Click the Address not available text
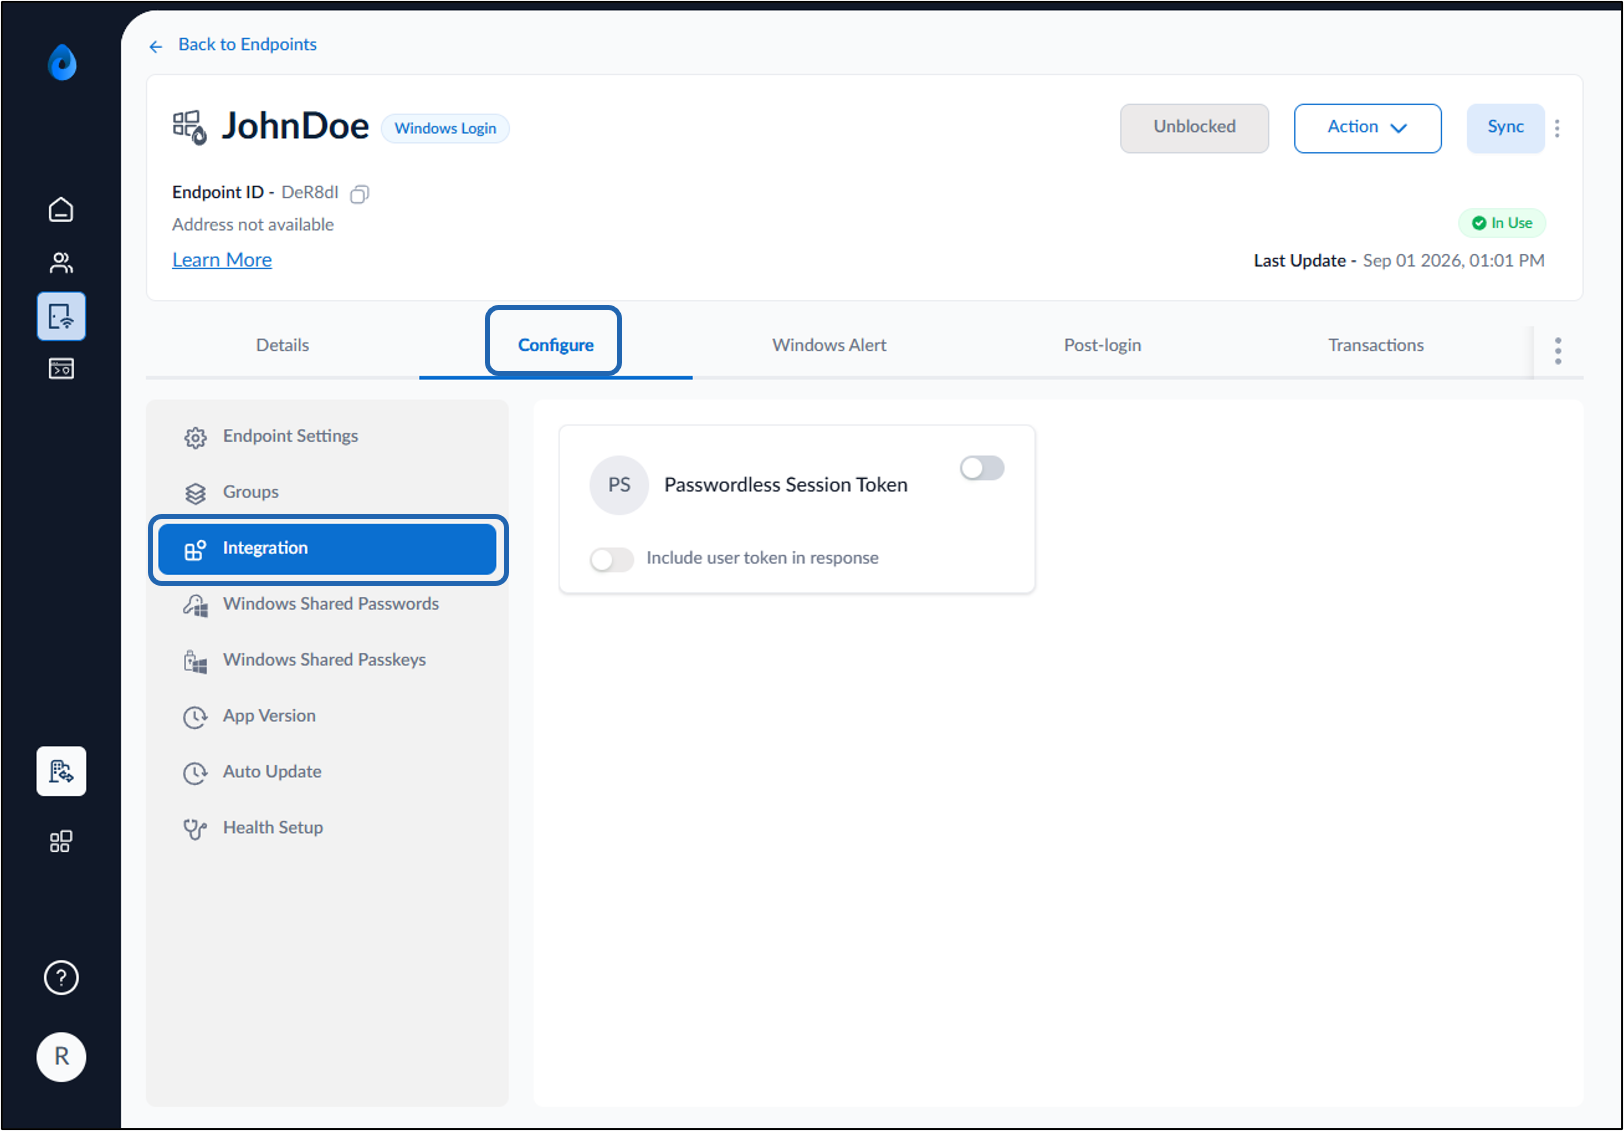1624x1131 pixels. coord(253,225)
